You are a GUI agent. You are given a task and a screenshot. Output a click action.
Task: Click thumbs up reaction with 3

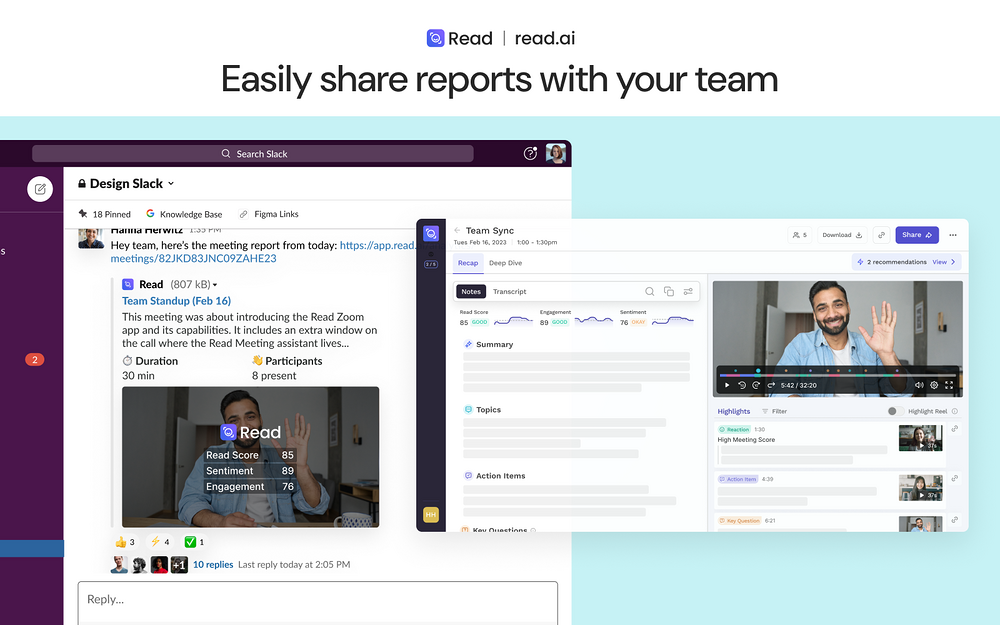point(124,542)
